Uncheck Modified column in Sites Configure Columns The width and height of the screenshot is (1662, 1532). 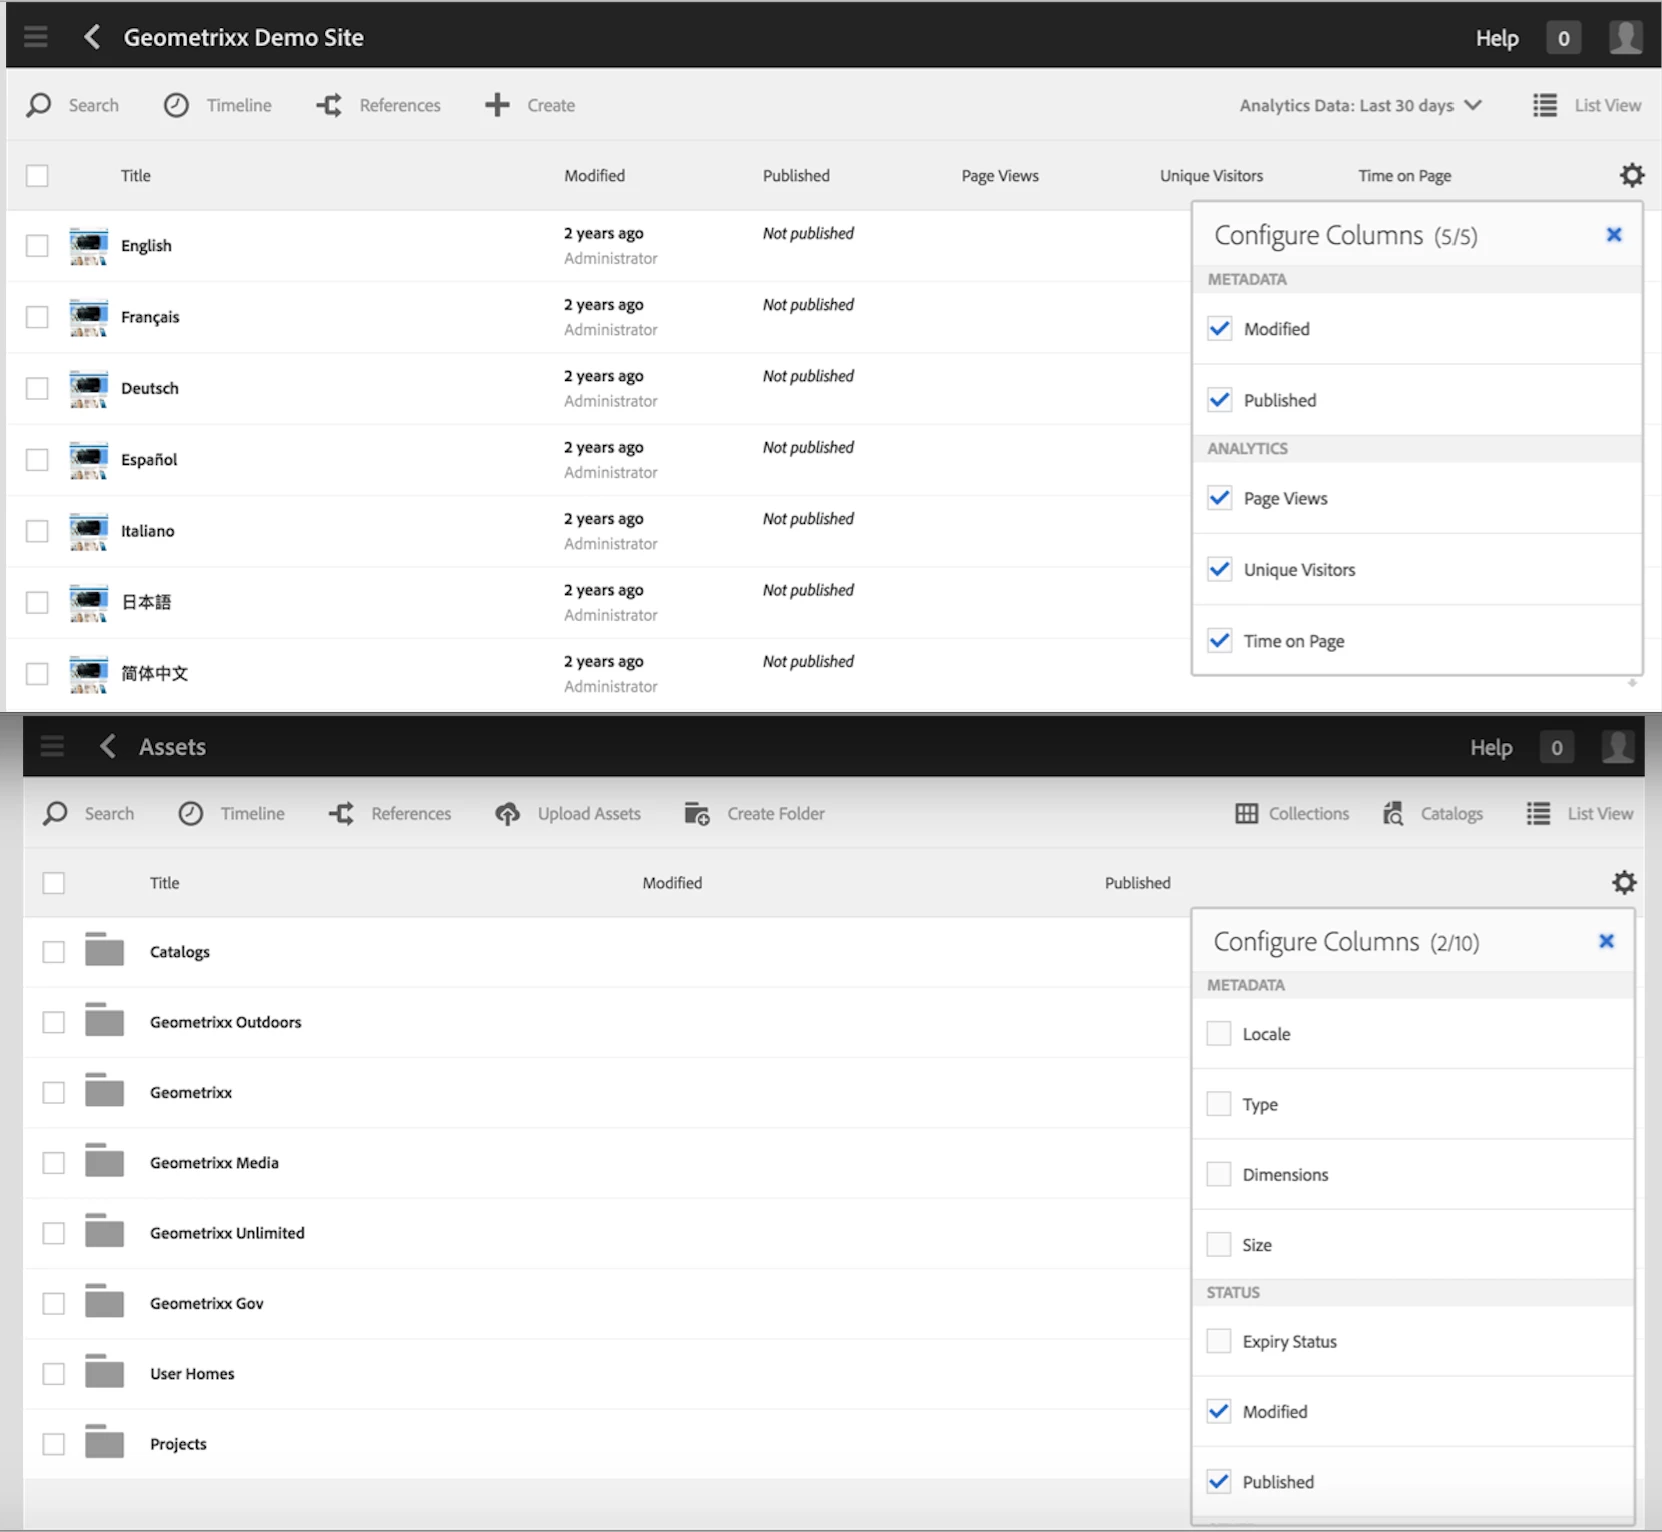[x=1219, y=328]
